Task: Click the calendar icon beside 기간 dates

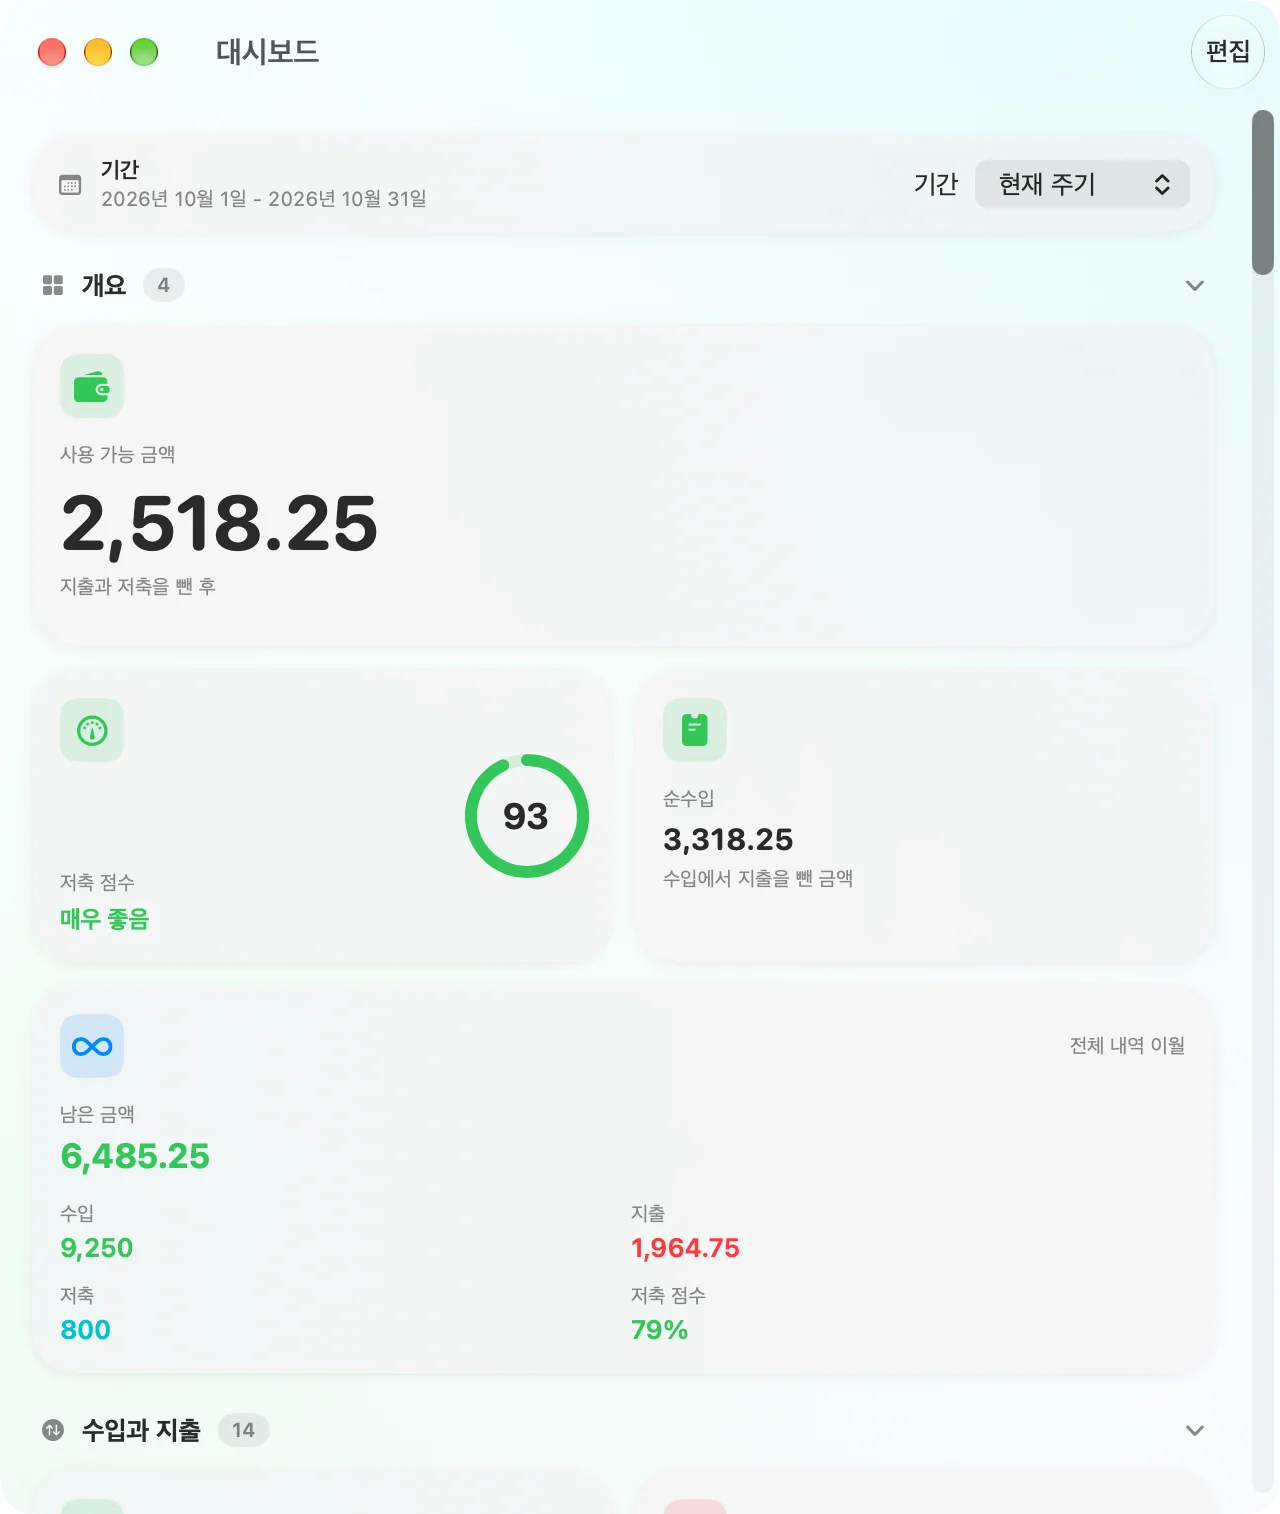Action: point(70,185)
